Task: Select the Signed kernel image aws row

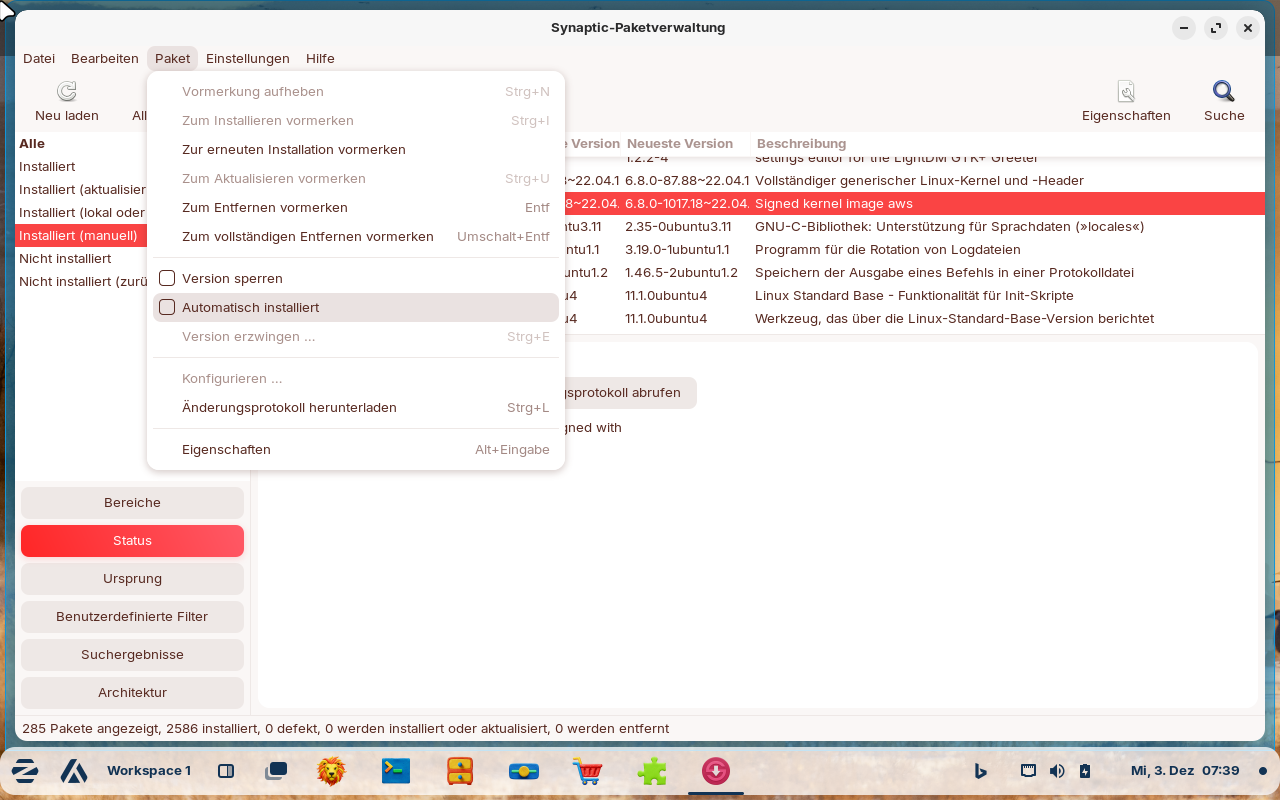Action: coord(900,204)
